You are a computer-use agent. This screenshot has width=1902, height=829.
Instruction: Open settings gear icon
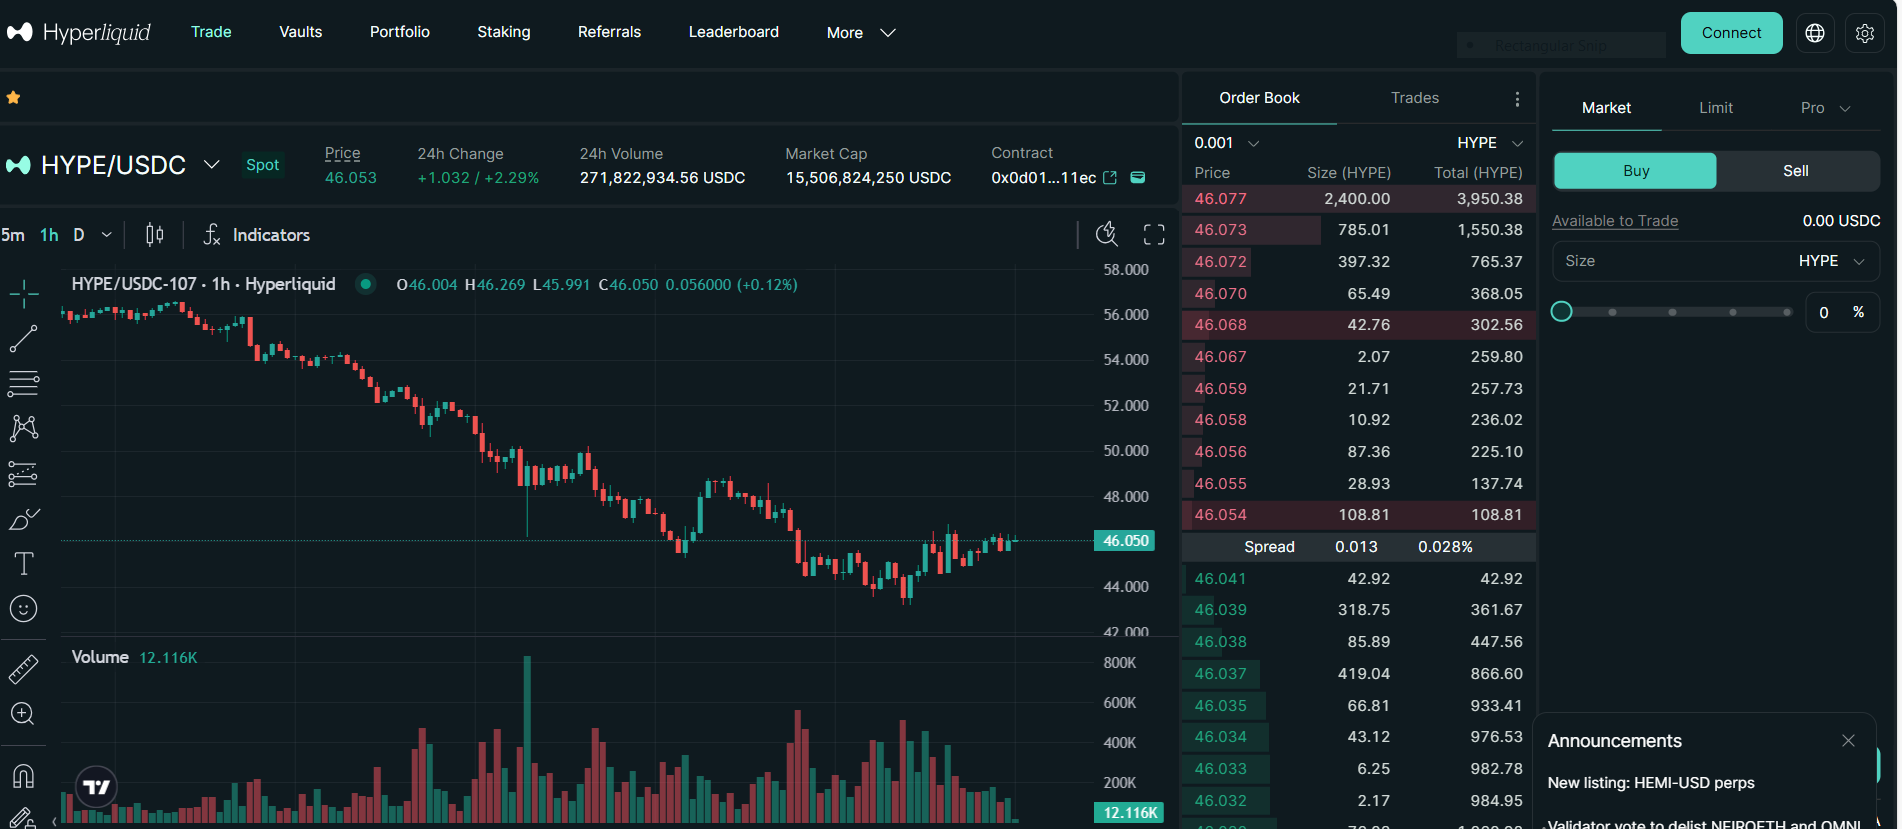point(1865,33)
